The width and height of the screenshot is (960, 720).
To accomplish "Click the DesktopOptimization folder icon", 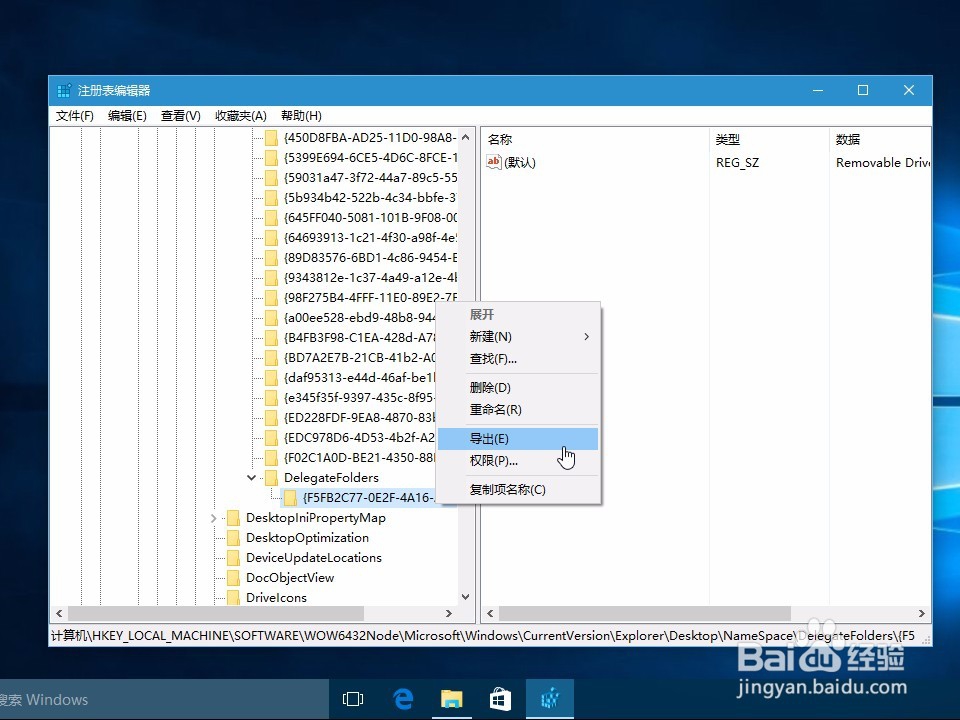I will (x=233, y=538).
